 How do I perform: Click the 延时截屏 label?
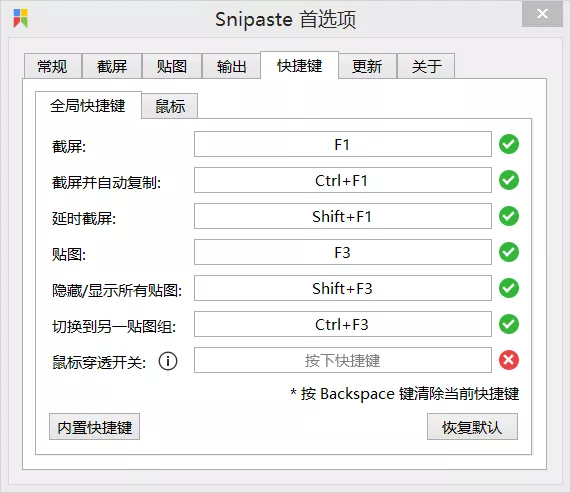point(84,218)
